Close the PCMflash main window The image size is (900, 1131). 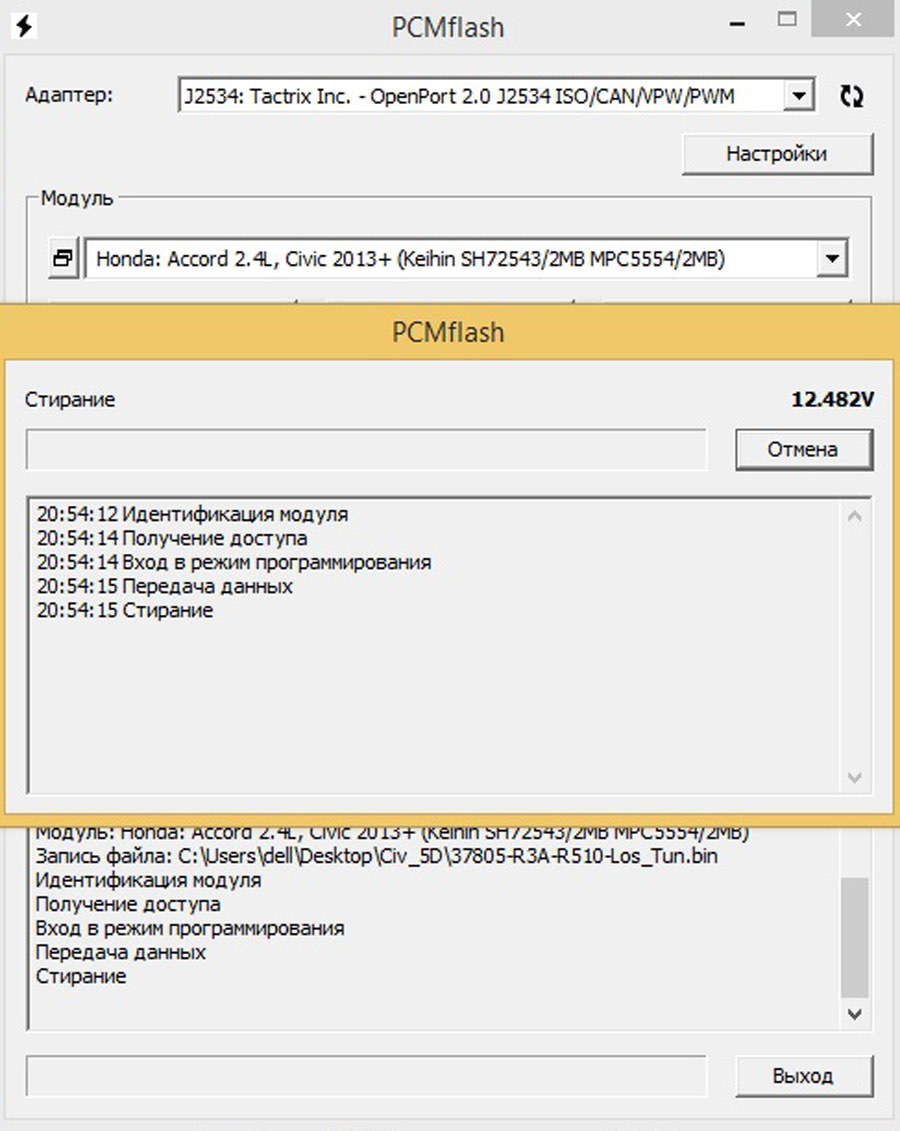point(854,19)
